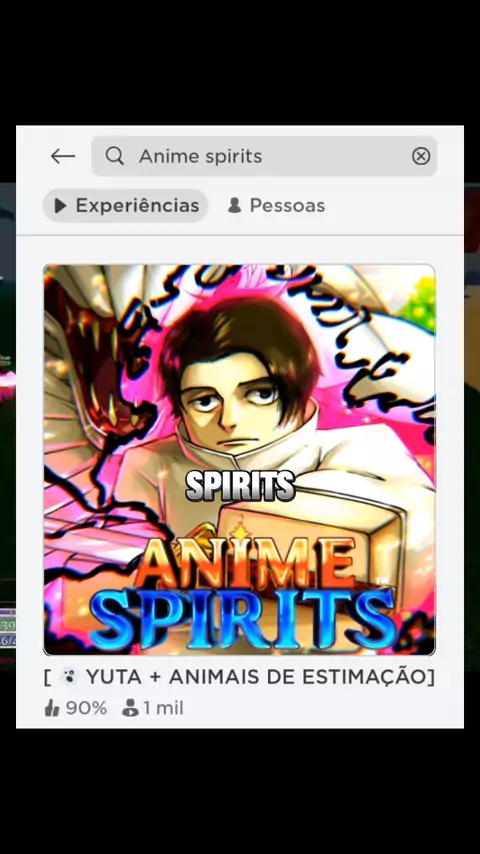Click the 90% like rating text
The height and width of the screenshot is (854, 480).
[x=86, y=708]
